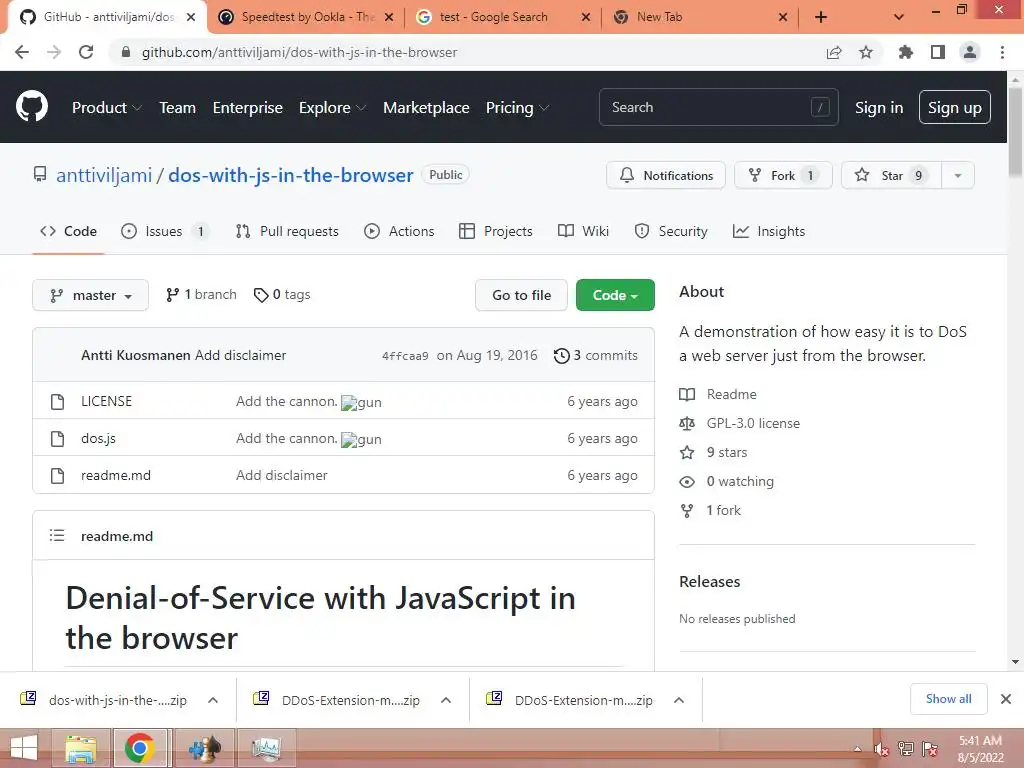Open the share page icon in address bar
The image size is (1024, 768).
click(834, 52)
